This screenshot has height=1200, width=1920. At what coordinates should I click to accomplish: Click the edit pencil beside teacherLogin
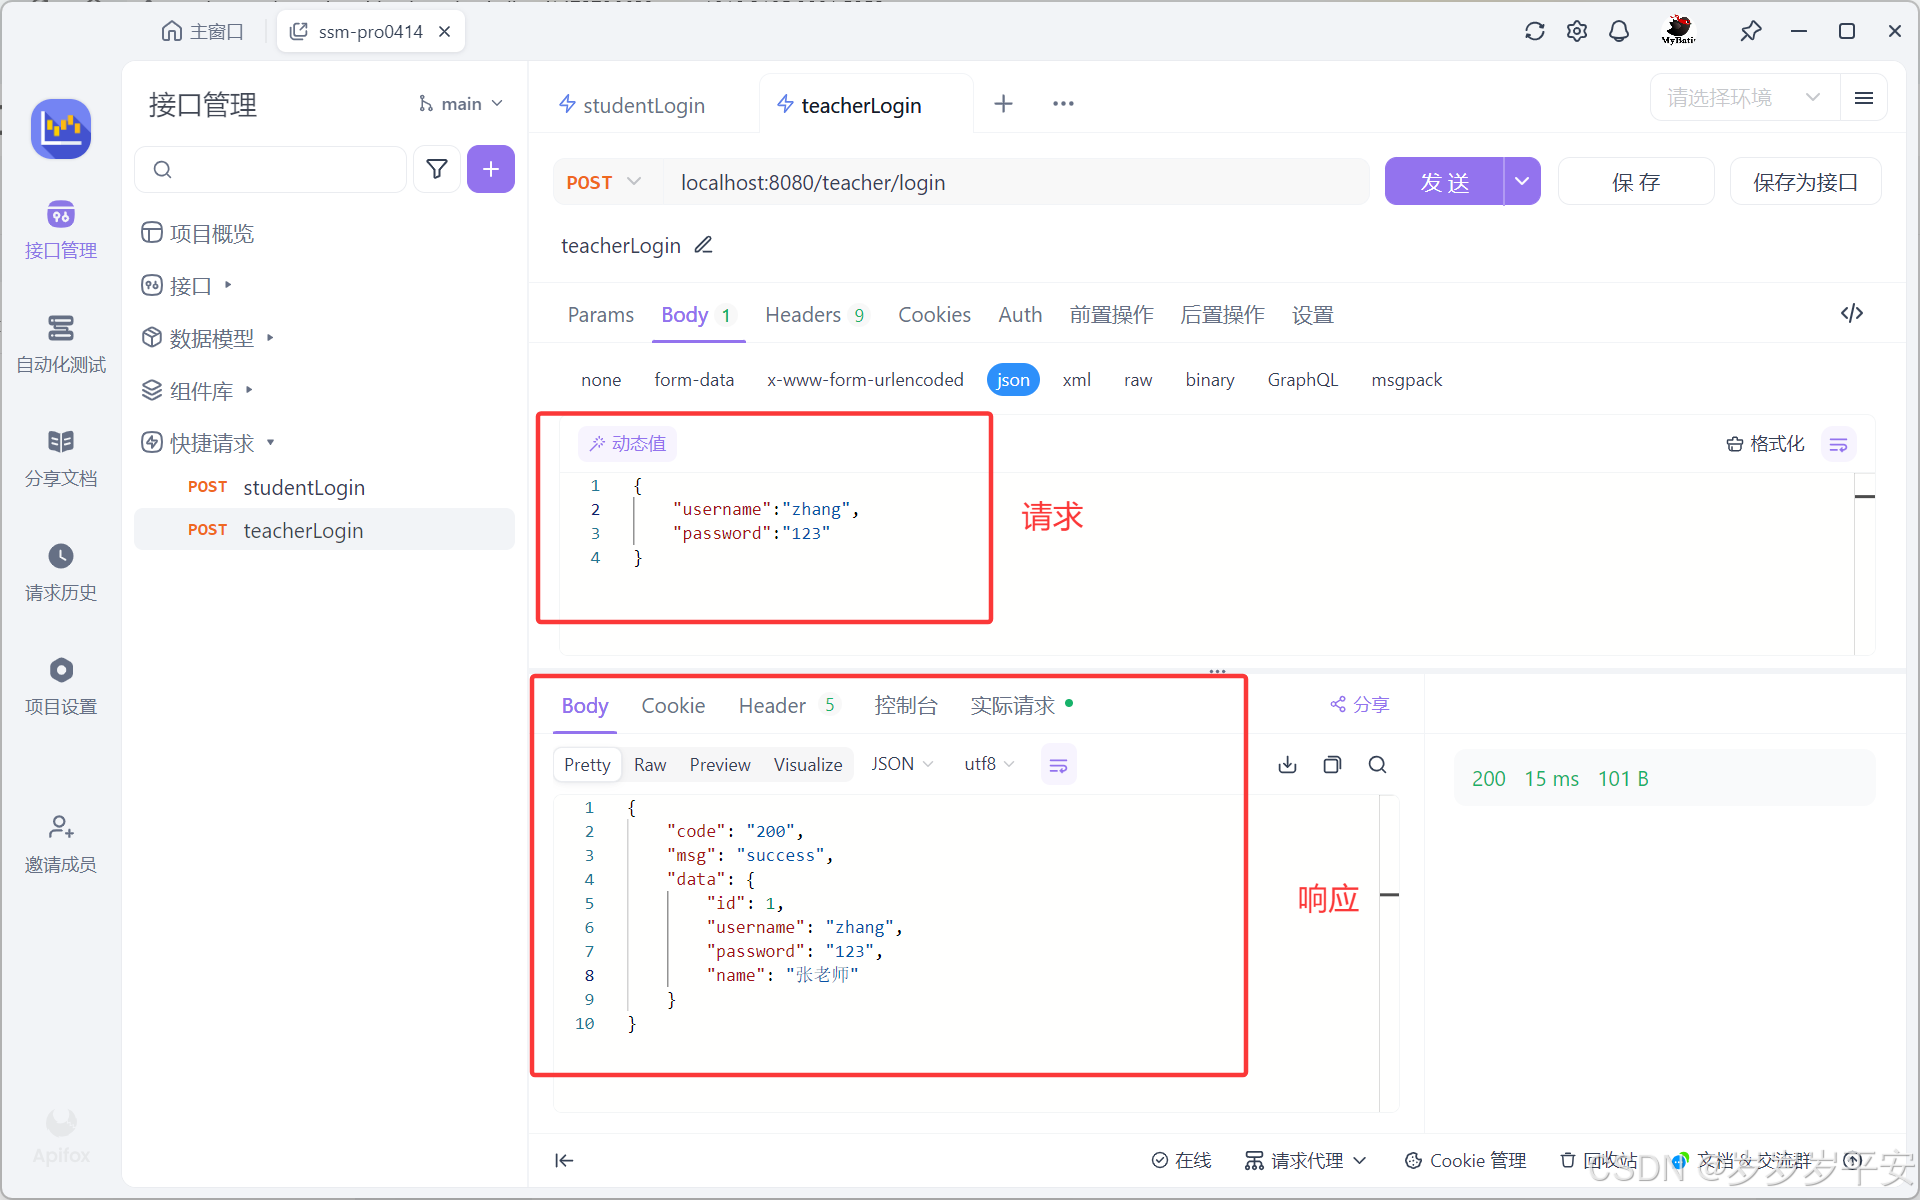click(x=703, y=245)
